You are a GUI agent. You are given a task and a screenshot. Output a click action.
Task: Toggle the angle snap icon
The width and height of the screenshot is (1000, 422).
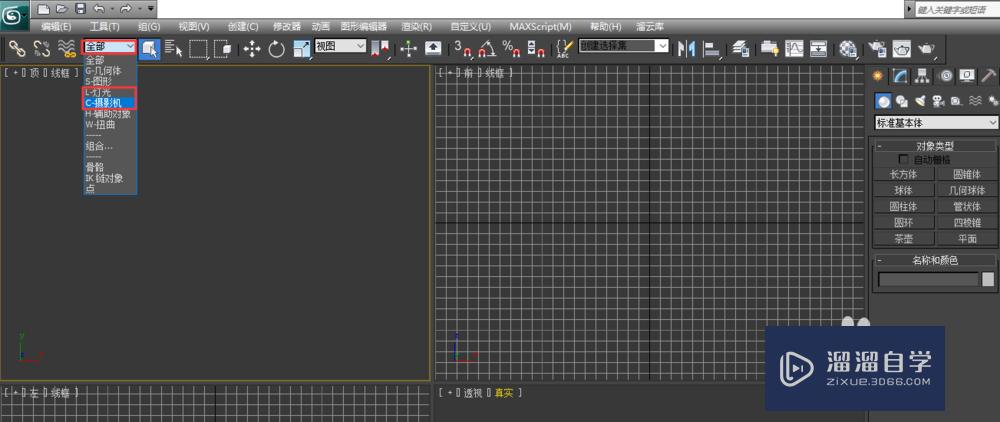point(487,48)
